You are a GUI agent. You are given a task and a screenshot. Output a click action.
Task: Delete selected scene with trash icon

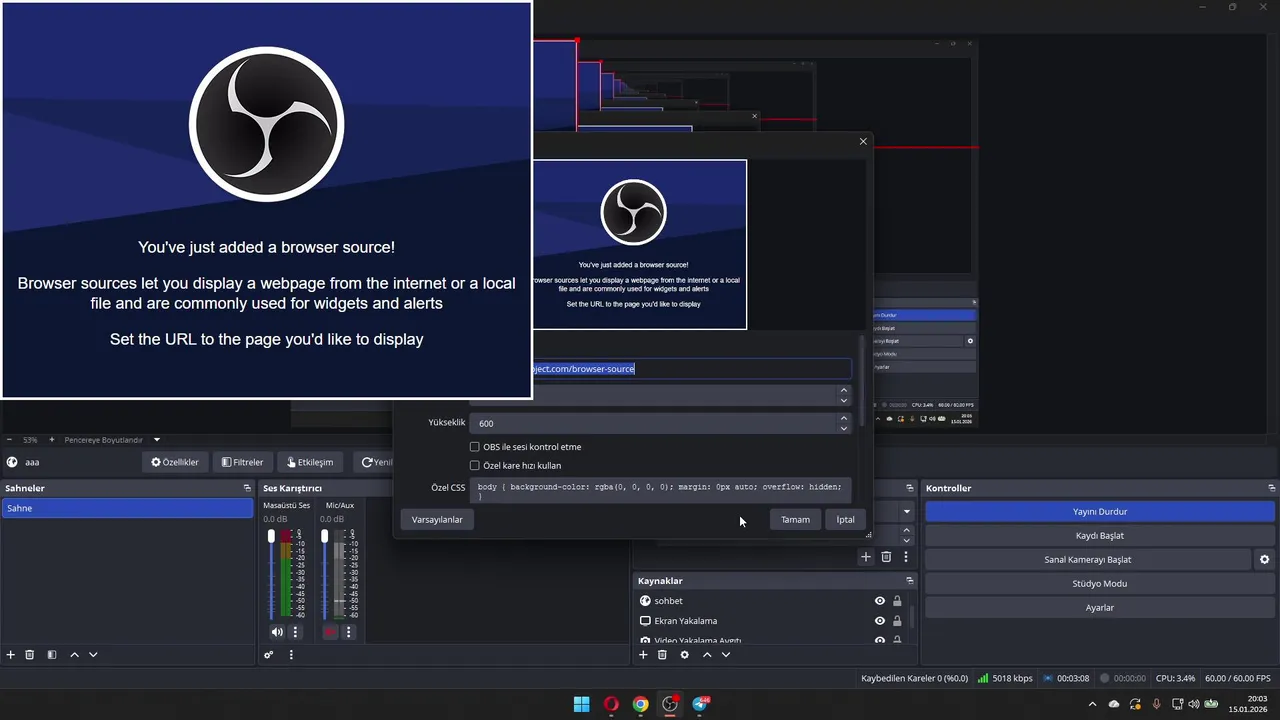30,655
